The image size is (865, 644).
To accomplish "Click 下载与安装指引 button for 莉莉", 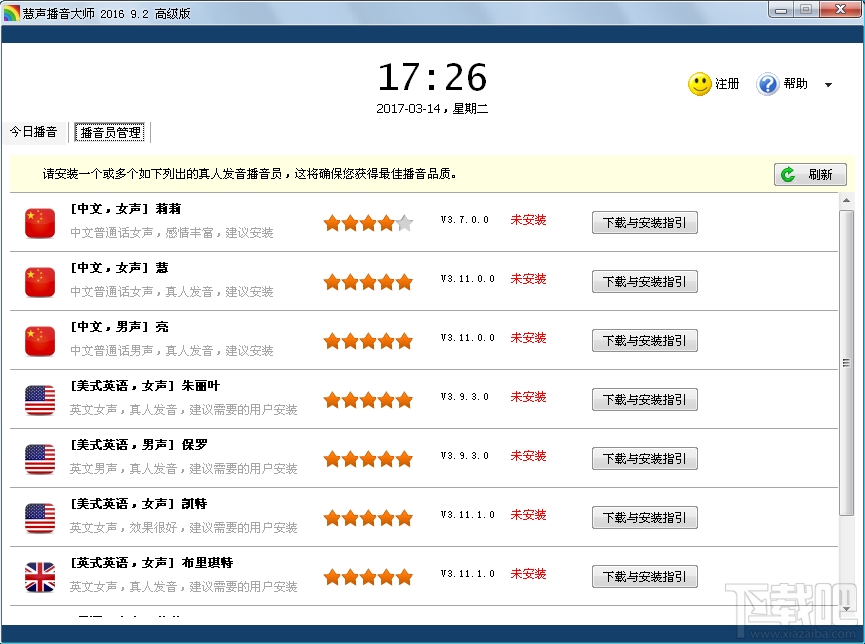I will click(644, 222).
